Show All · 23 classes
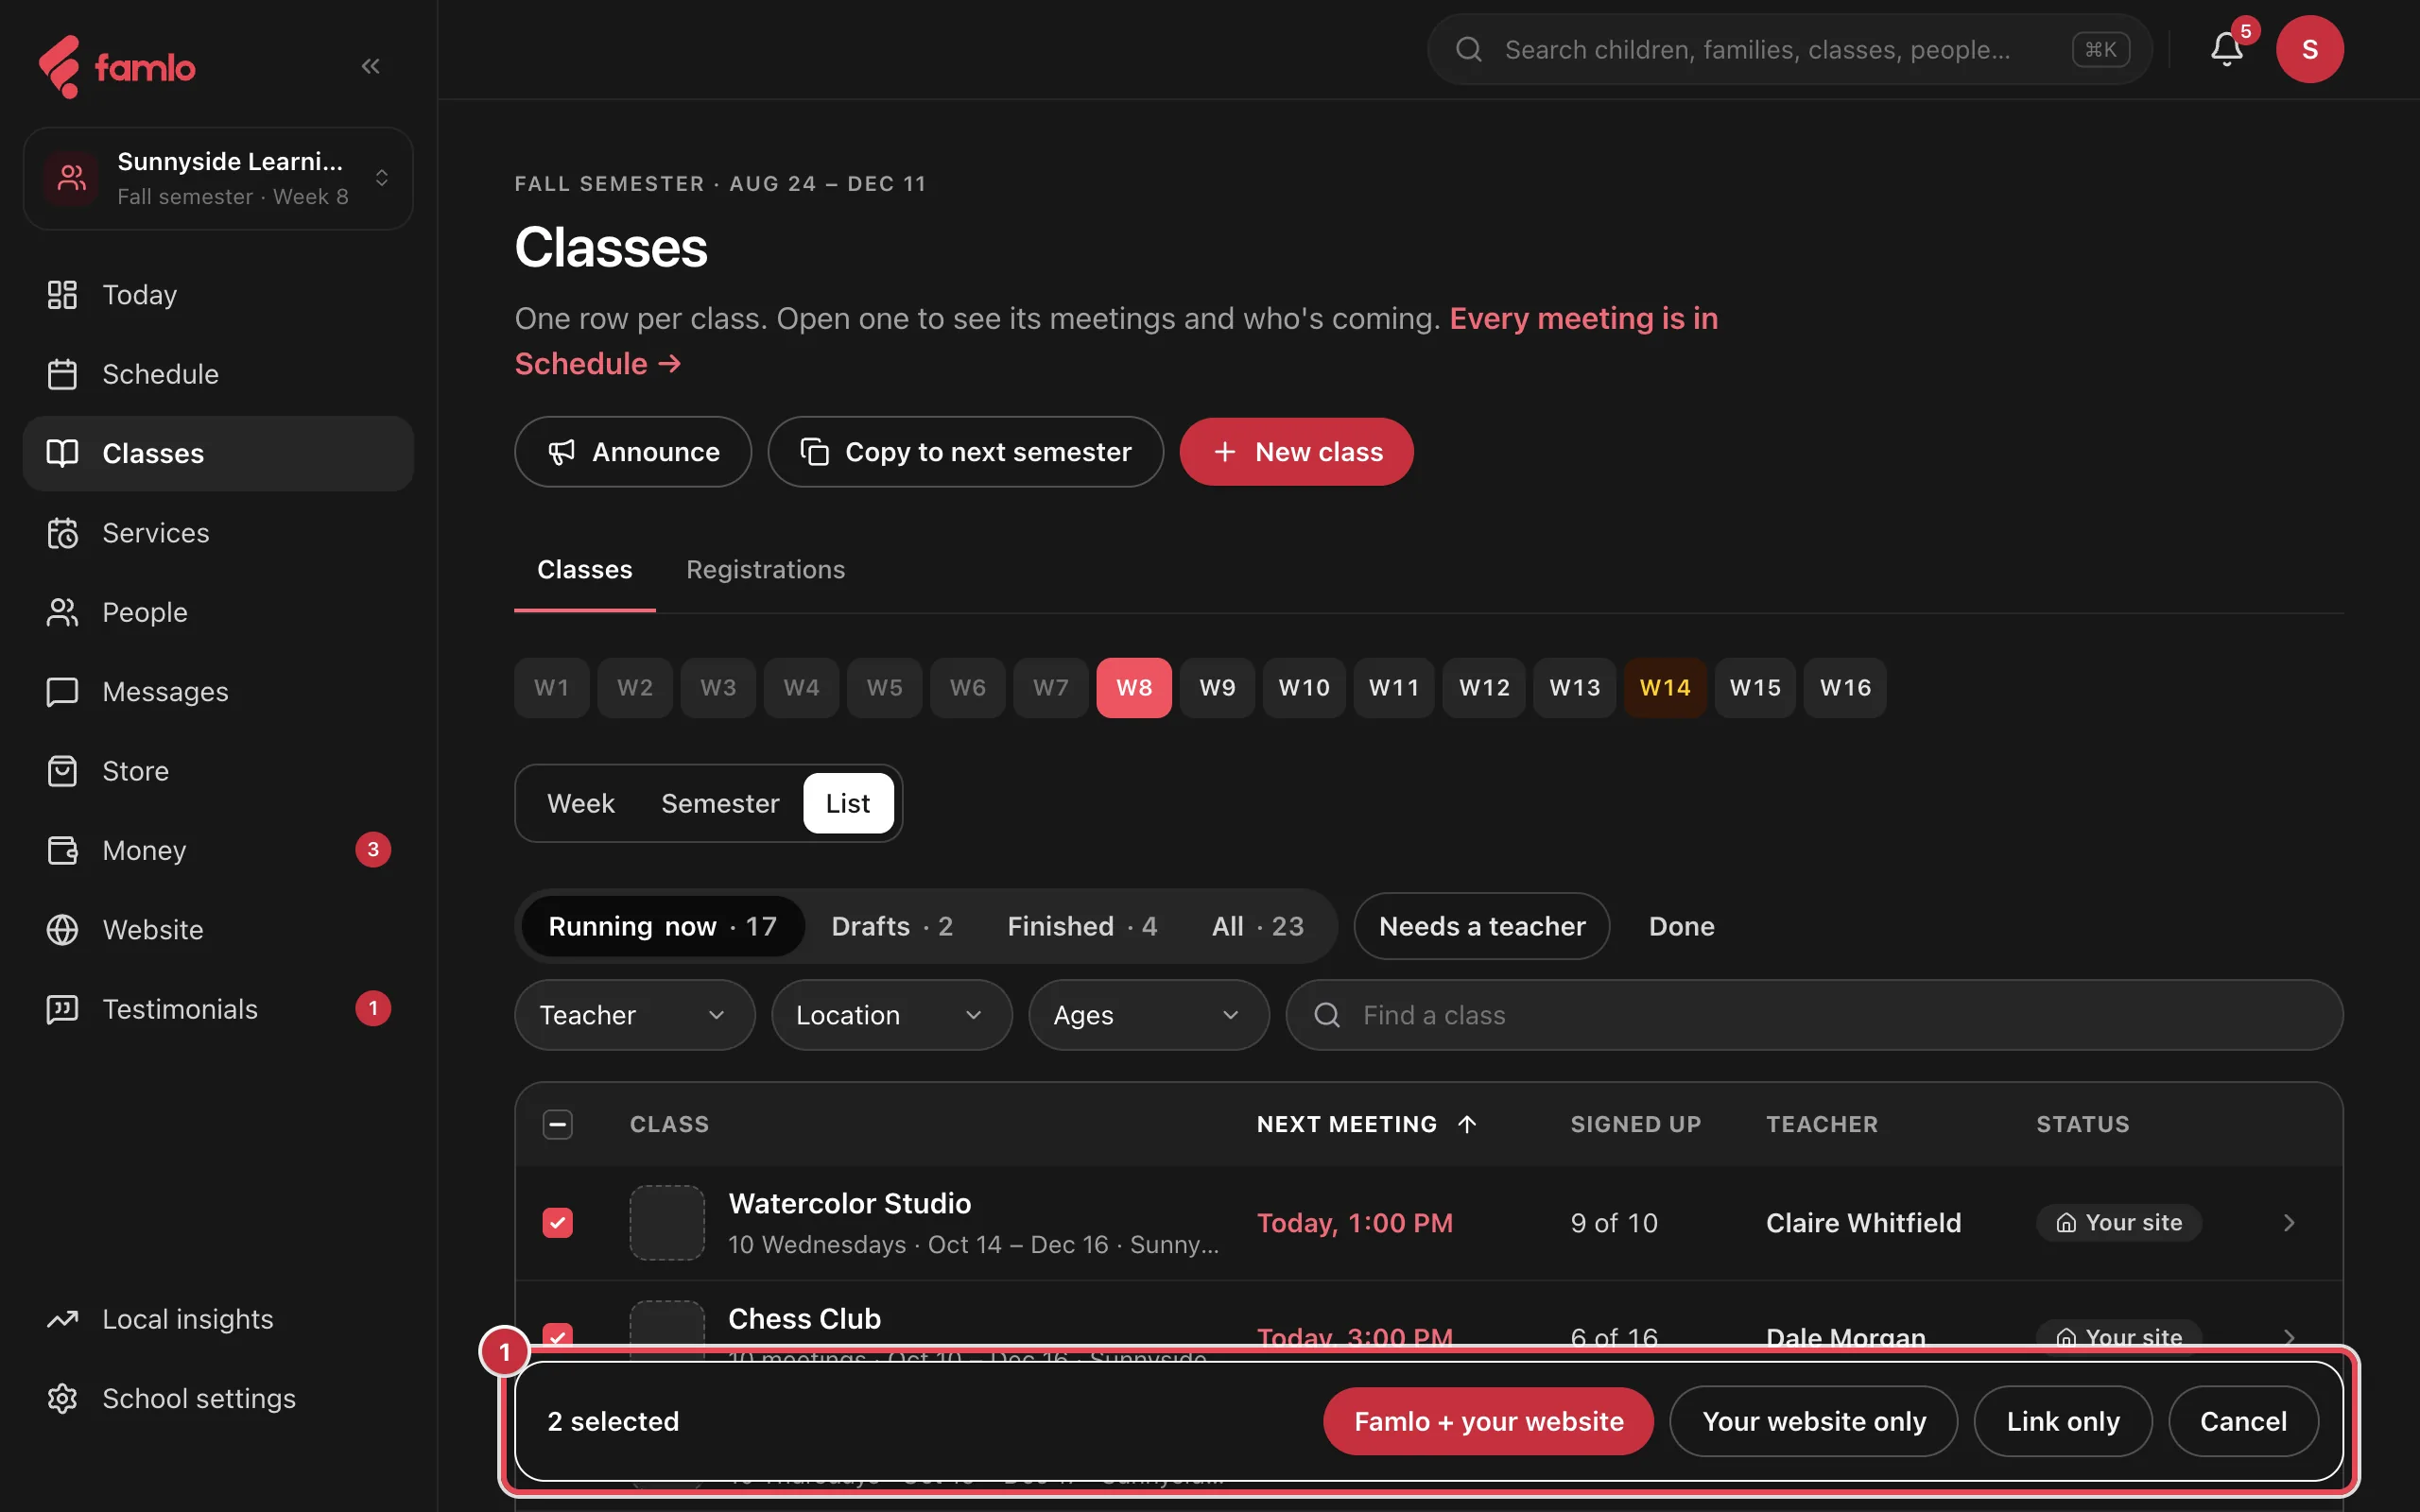2420x1512 pixels. click(1257, 926)
